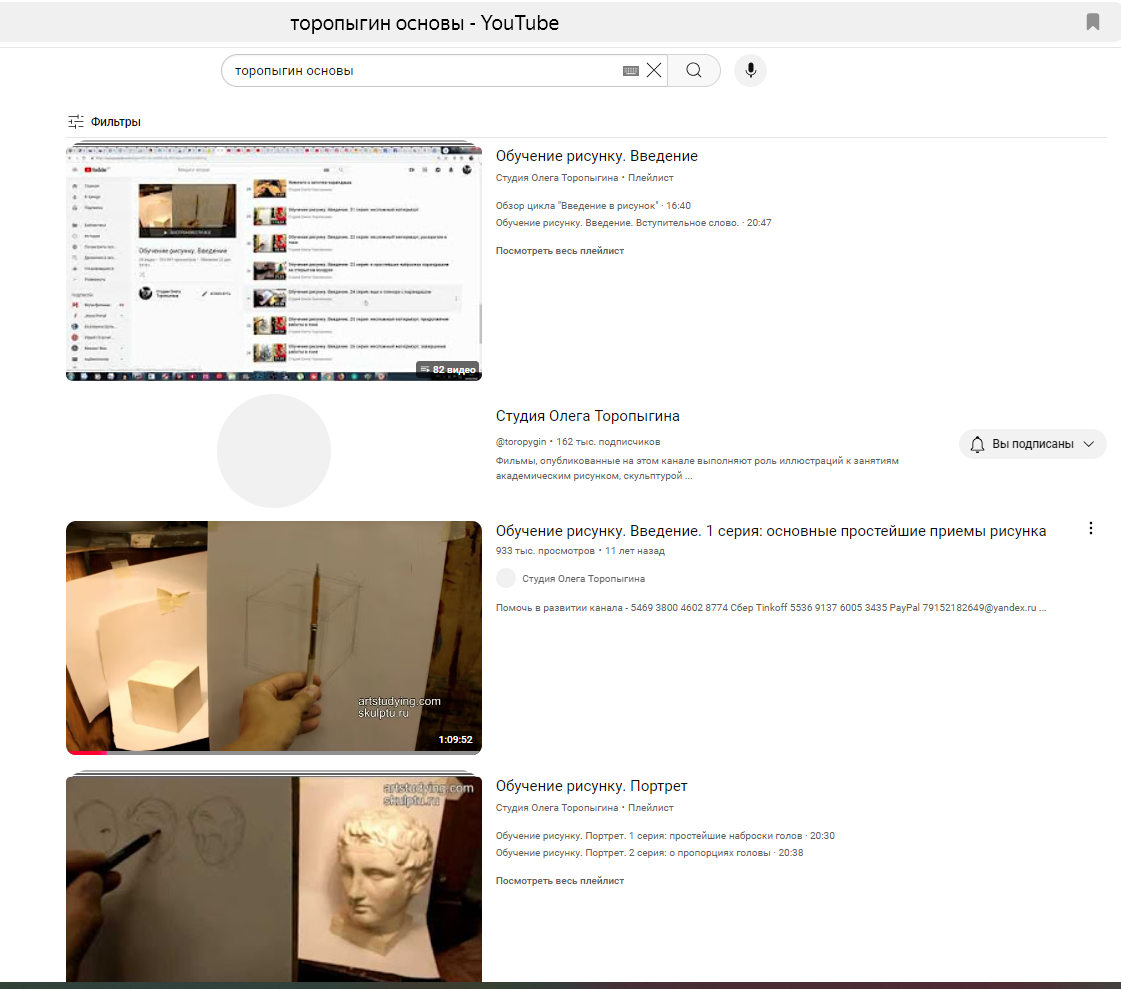
Task: Click the red watch-progress bar on cube video
Action: click(x=86, y=752)
